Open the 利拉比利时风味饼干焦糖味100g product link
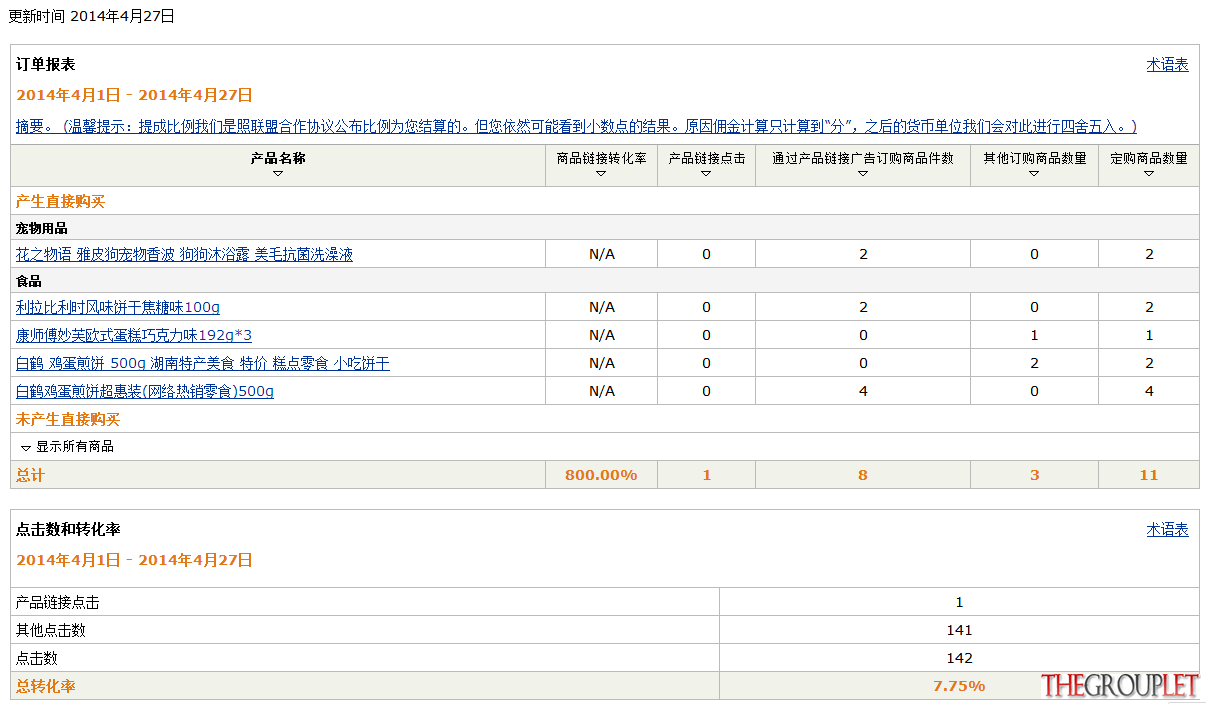1206x704 pixels. click(x=118, y=307)
